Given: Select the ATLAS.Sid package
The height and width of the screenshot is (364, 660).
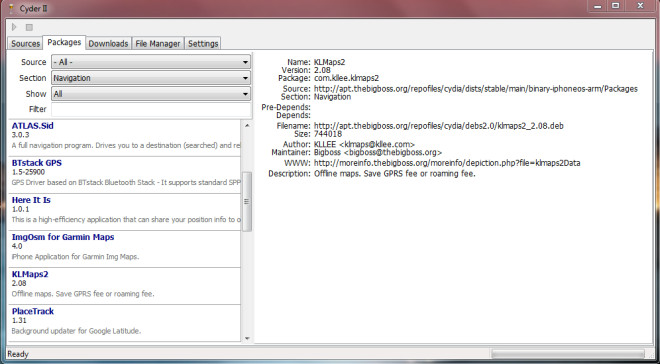Looking at the screenshot, I should 124,138.
